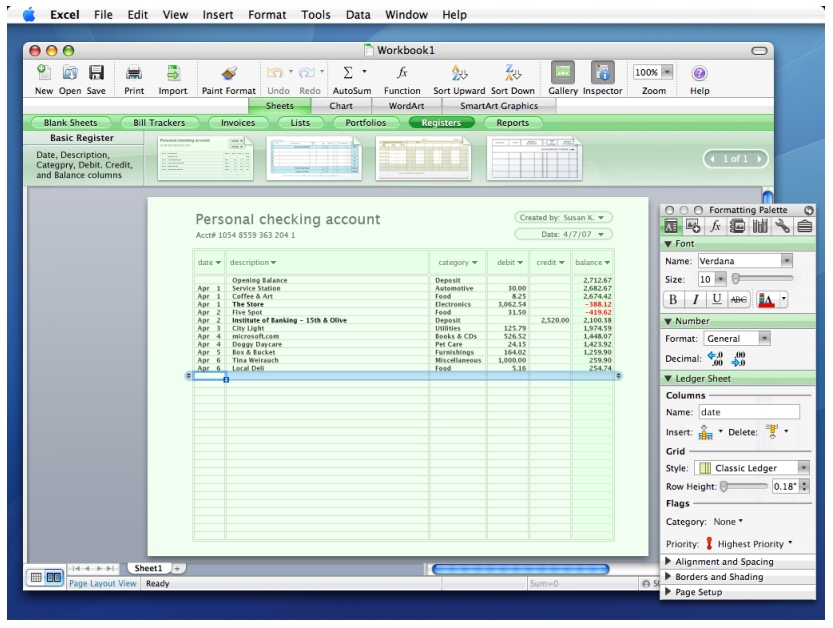The height and width of the screenshot is (628, 833).
Task: Toggle the Gallery button in toolbar
Action: click(x=562, y=73)
